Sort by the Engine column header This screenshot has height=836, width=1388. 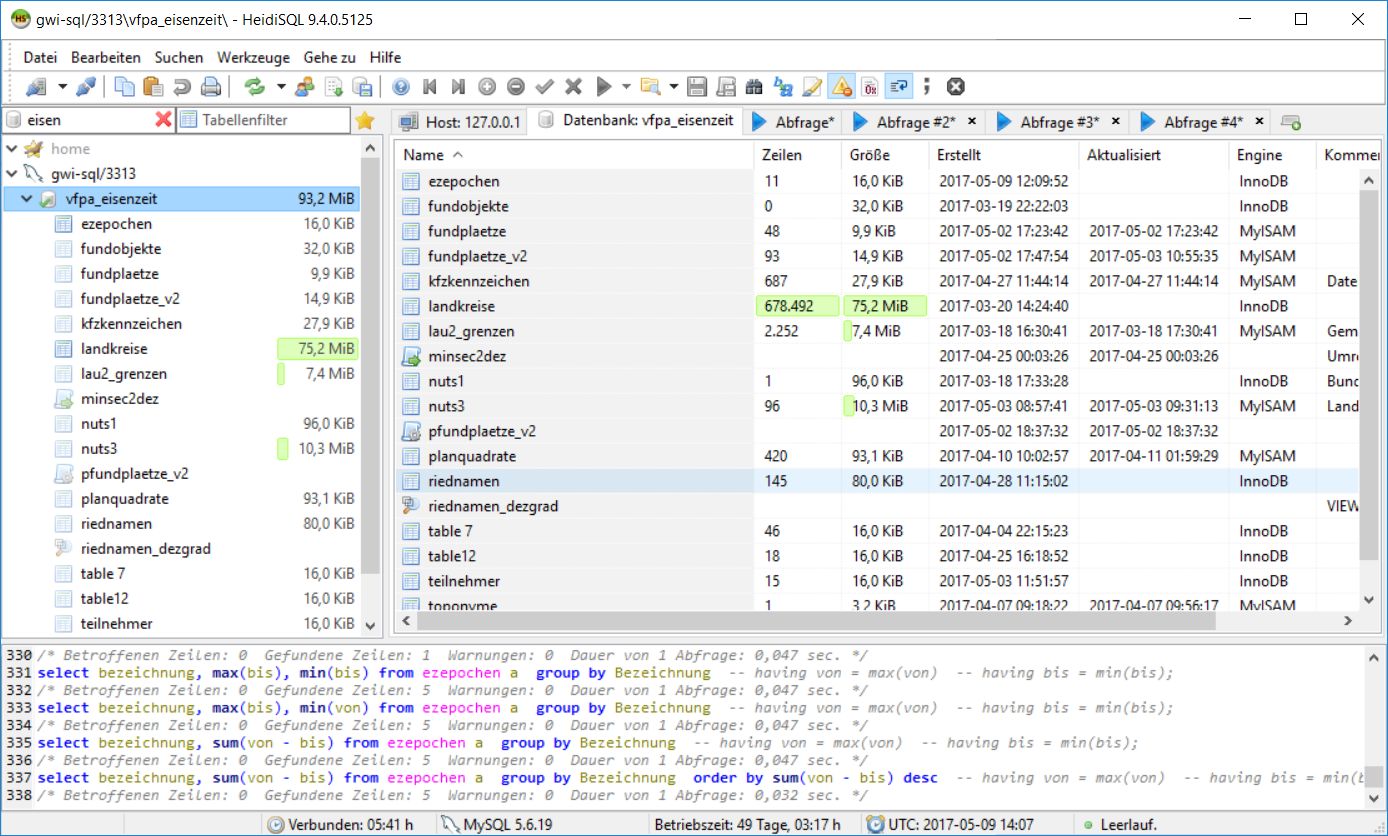point(1272,155)
